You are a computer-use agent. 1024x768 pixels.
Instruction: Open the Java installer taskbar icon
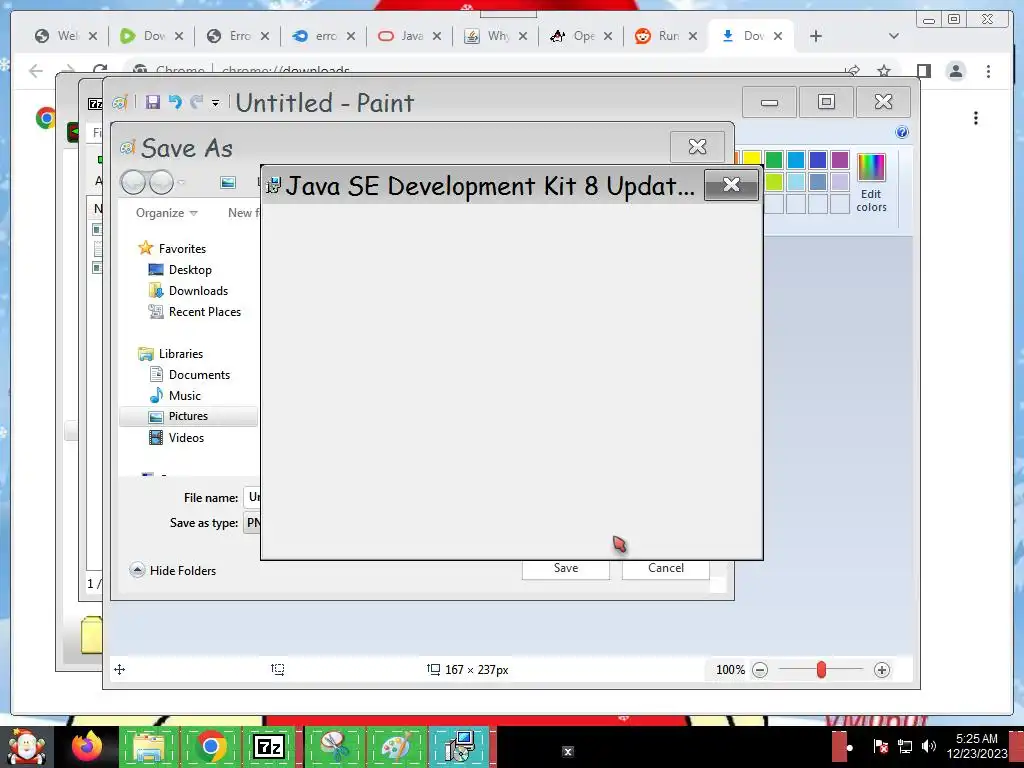459,746
